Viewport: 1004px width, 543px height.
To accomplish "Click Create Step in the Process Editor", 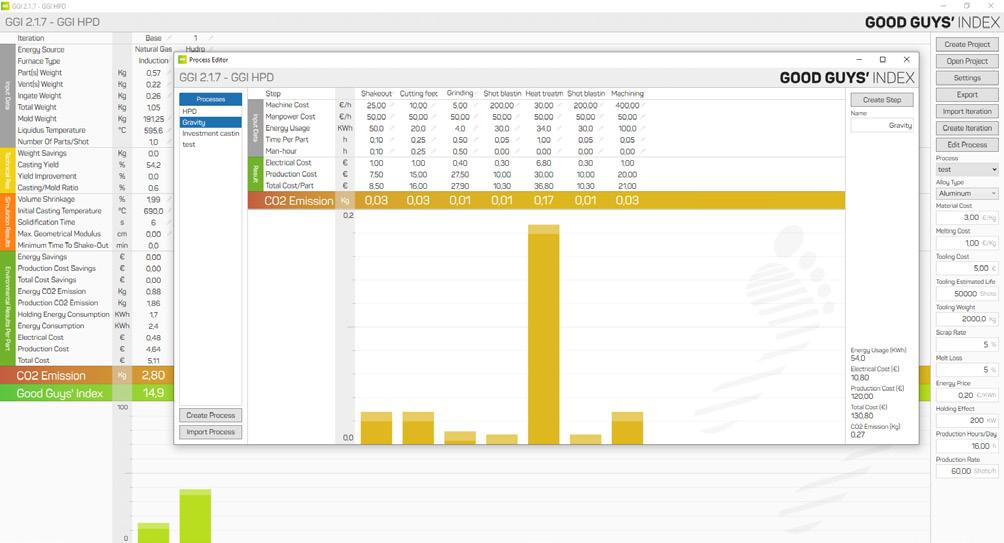I will 882,100.
